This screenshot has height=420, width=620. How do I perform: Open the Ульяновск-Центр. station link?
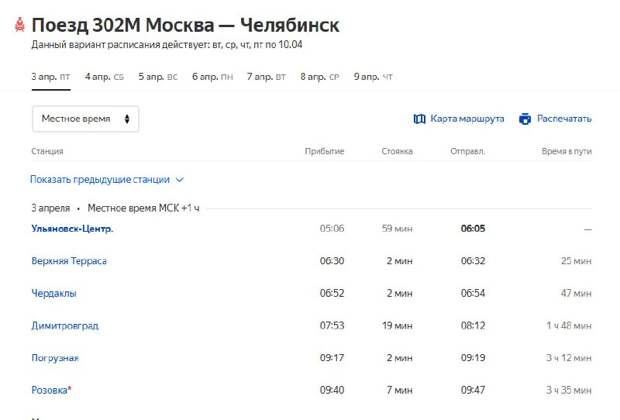tap(71, 229)
